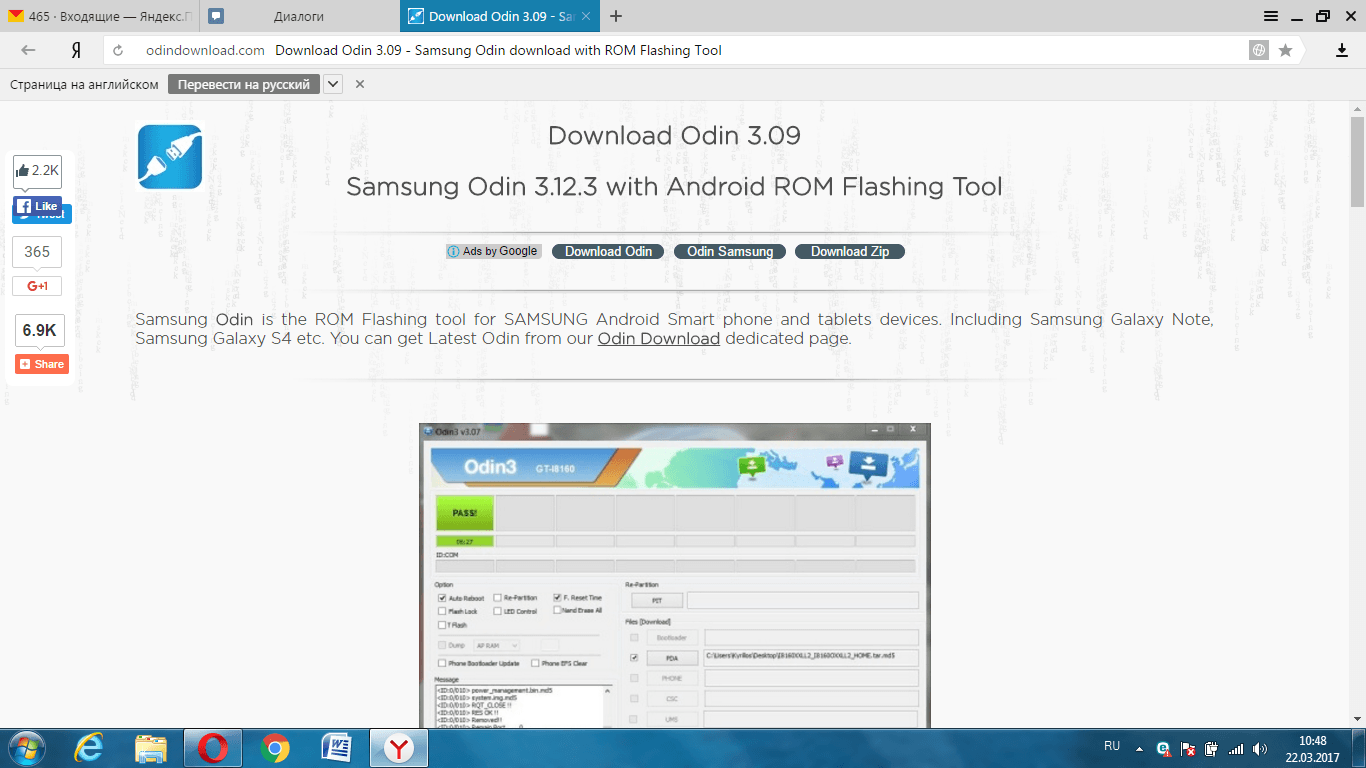The image size is (1366, 768).
Task: Click the Show desktop strip
Action: 1359,748
